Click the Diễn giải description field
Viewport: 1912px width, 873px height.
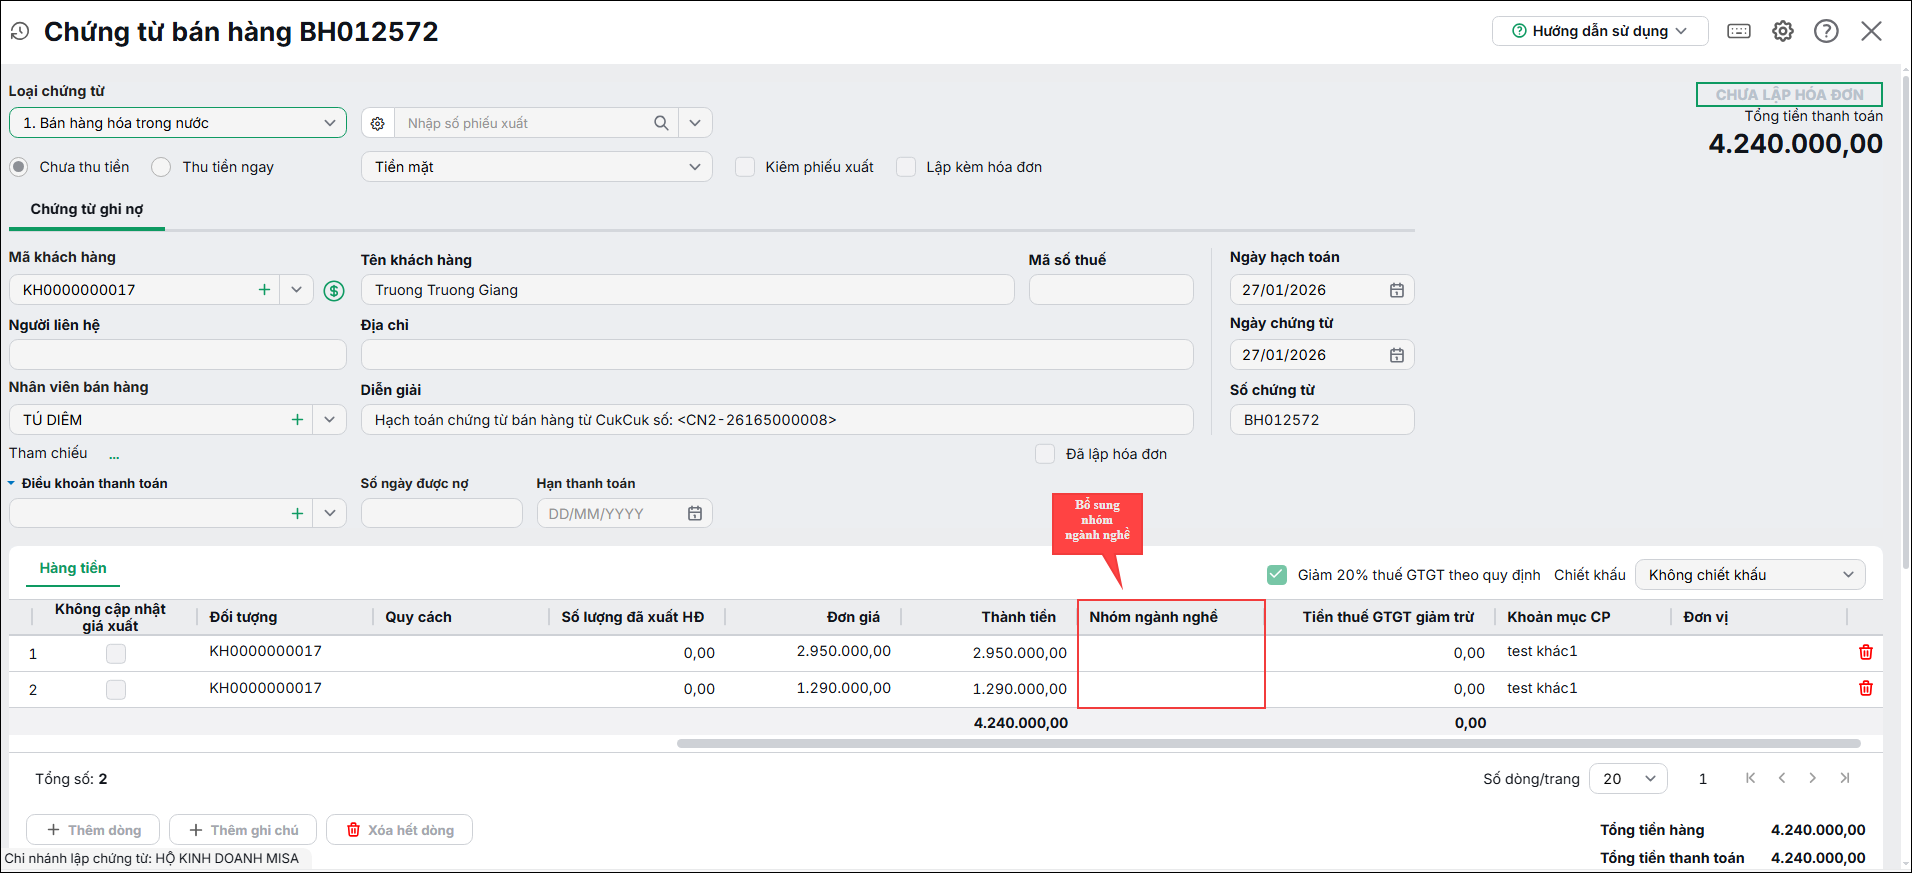(777, 420)
